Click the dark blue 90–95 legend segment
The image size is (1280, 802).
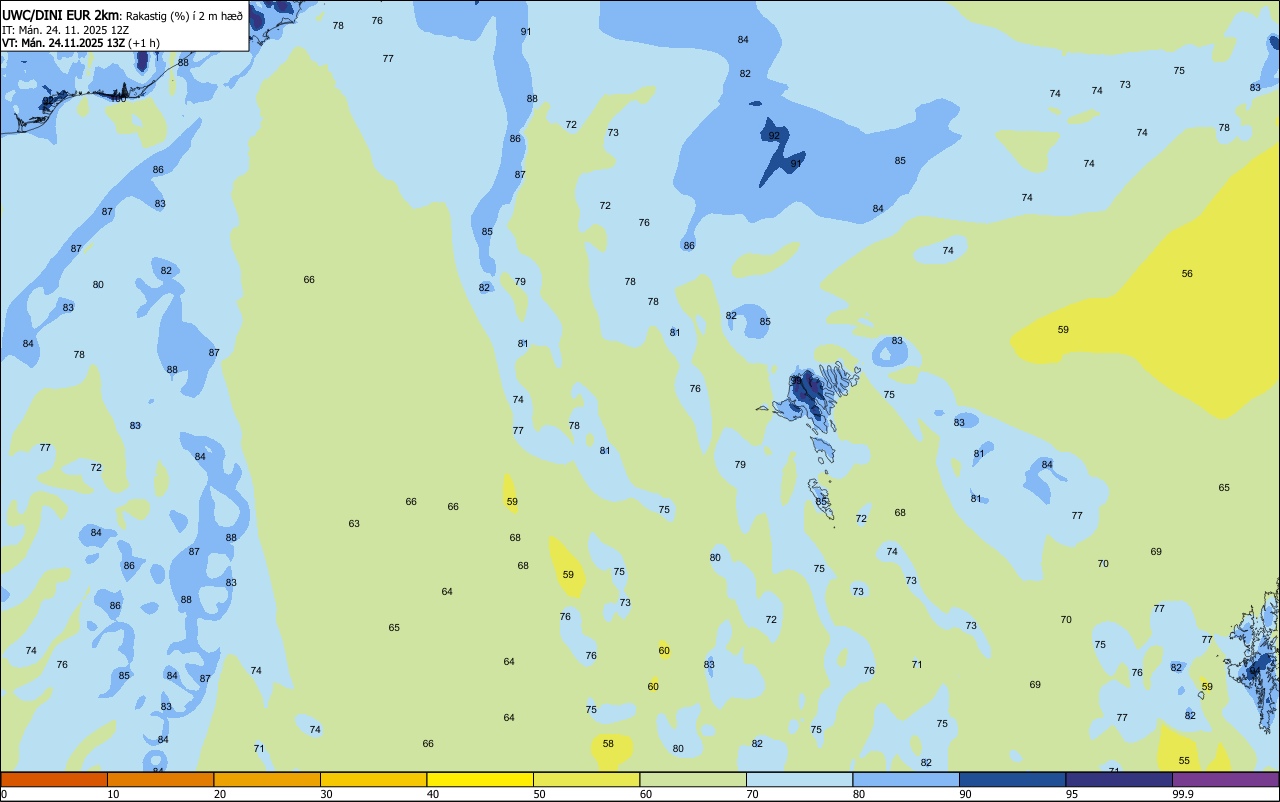tap(1012, 779)
